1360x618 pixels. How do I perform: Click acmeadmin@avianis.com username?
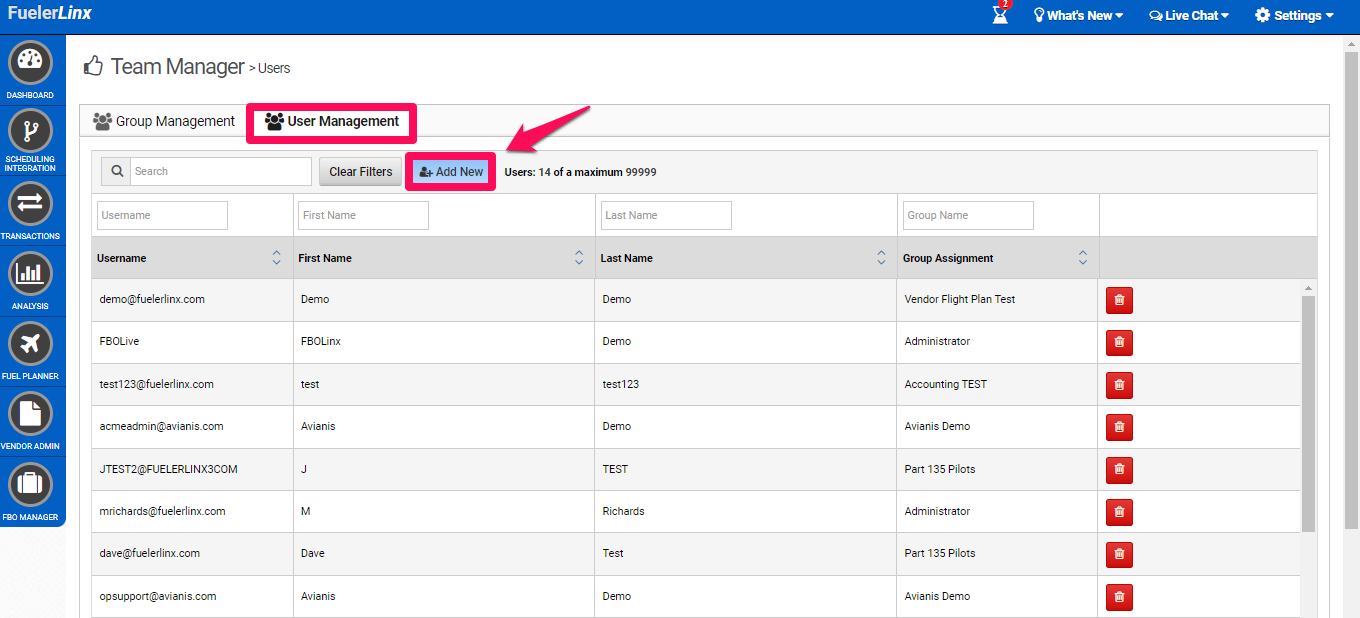click(162, 426)
